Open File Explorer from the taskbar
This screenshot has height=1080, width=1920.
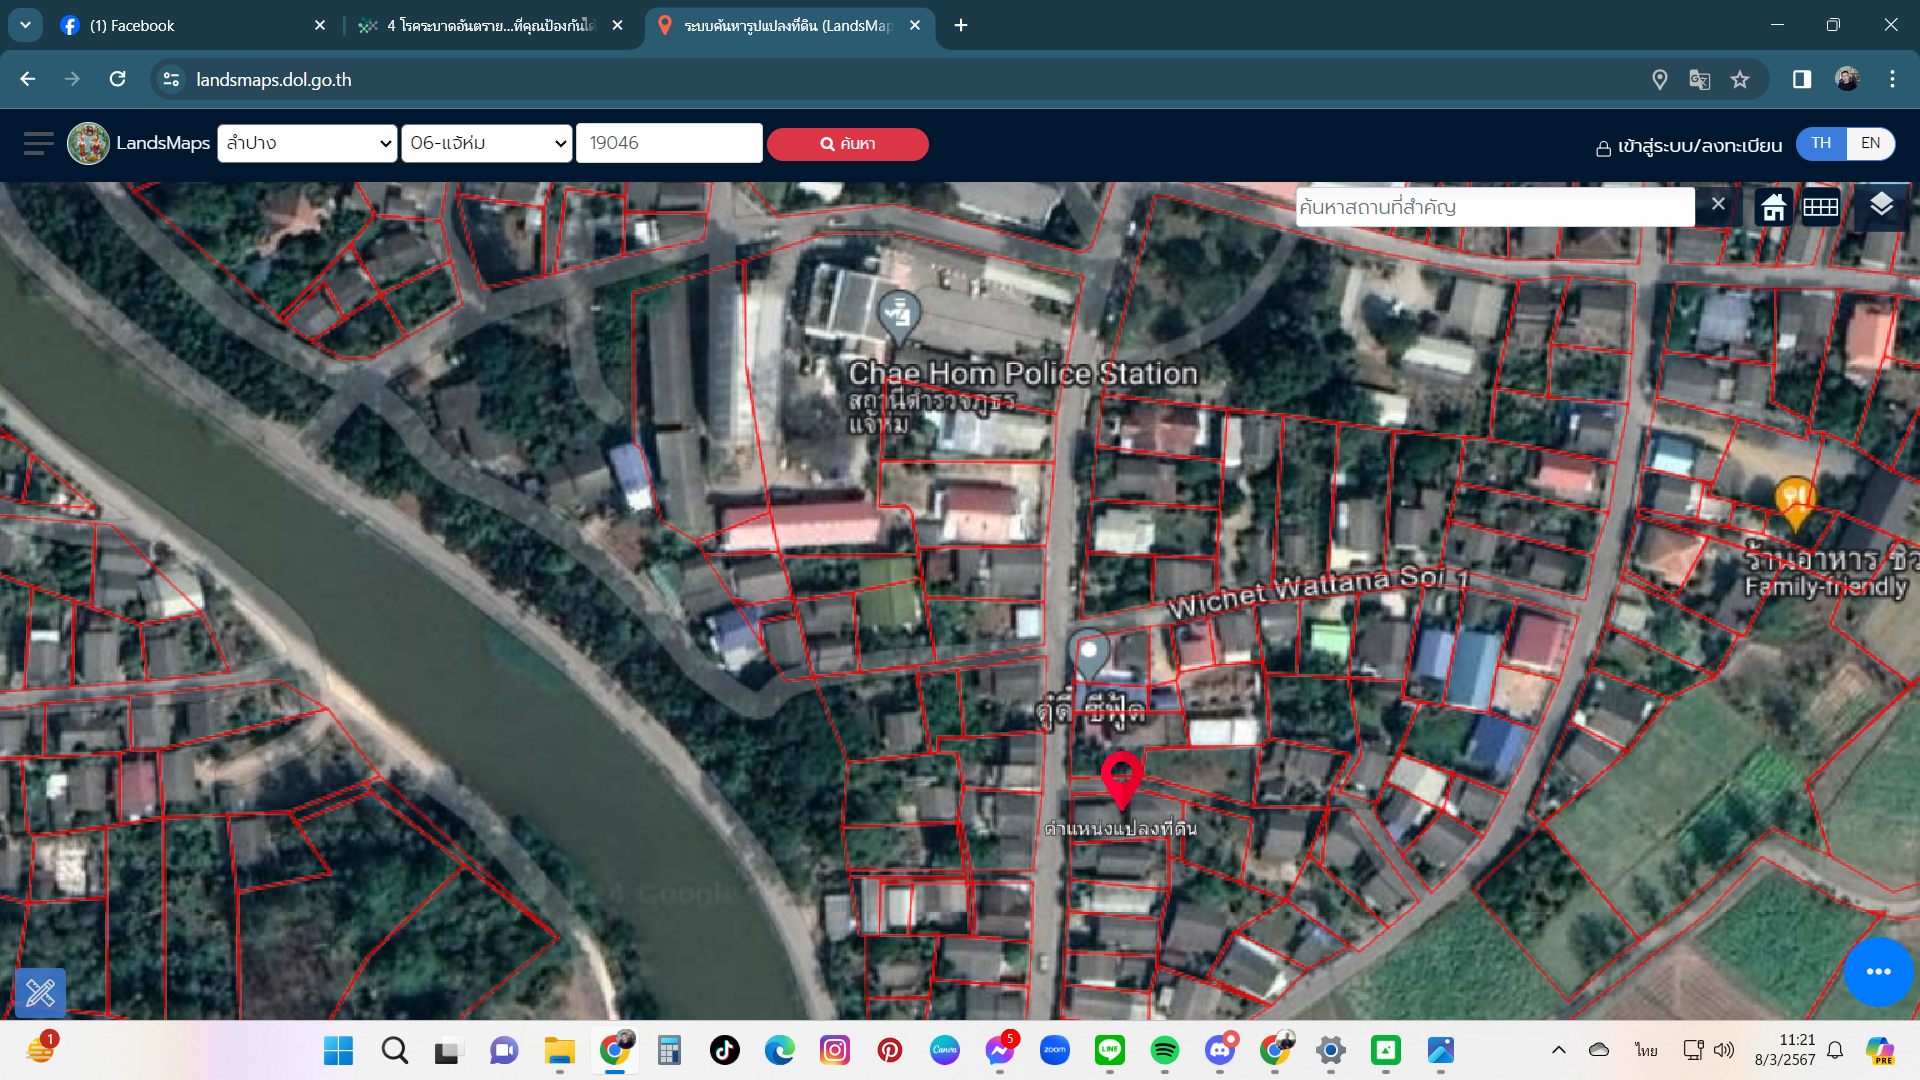[x=559, y=1050]
